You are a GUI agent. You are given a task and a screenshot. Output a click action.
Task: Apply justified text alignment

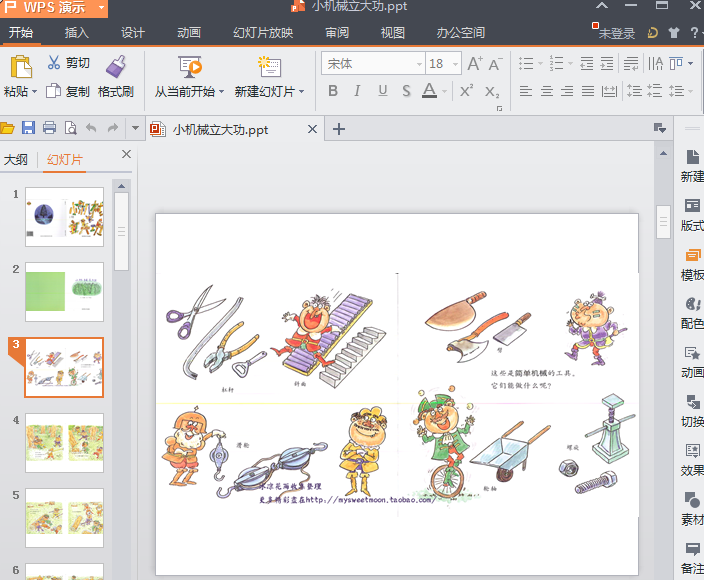[x=588, y=91]
